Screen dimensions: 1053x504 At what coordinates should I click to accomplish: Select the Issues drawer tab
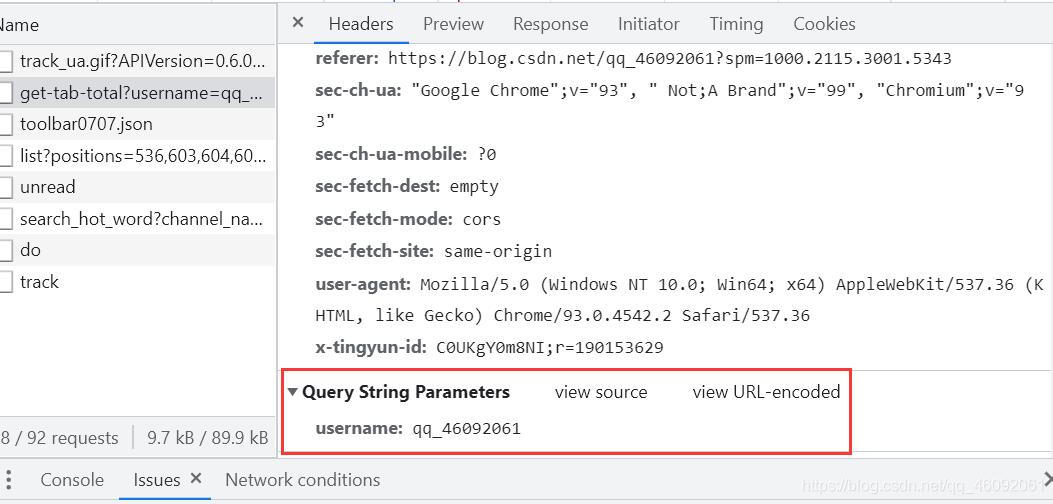[x=156, y=480]
